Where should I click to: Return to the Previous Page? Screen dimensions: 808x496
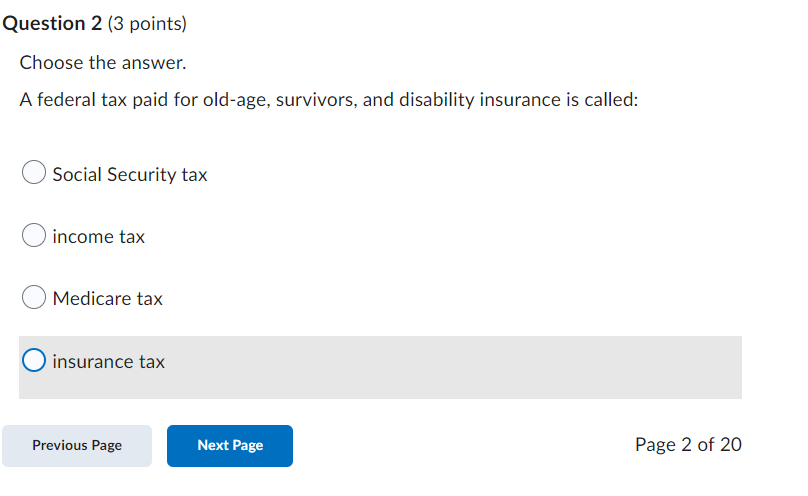pyautogui.click(x=77, y=446)
